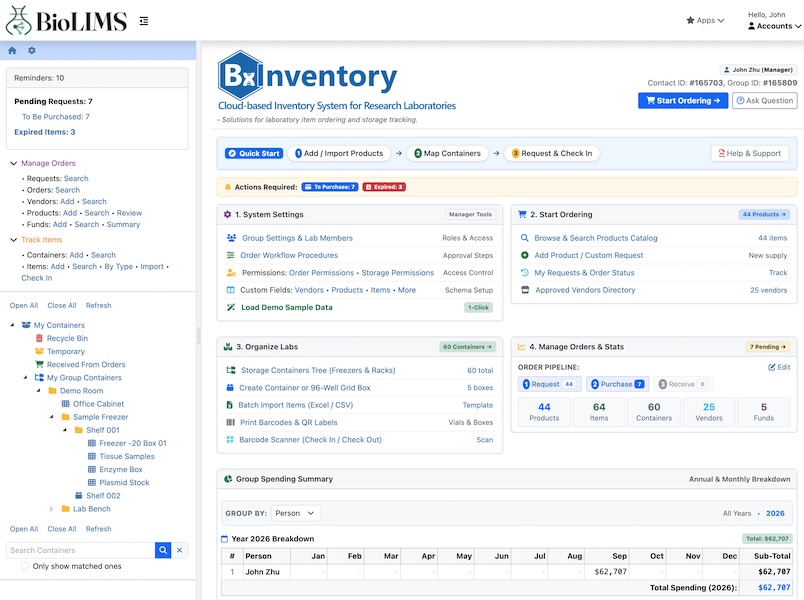Click Temporary box icon in tree
The height and width of the screenshot is (600, 804).
tap(39, 351)
